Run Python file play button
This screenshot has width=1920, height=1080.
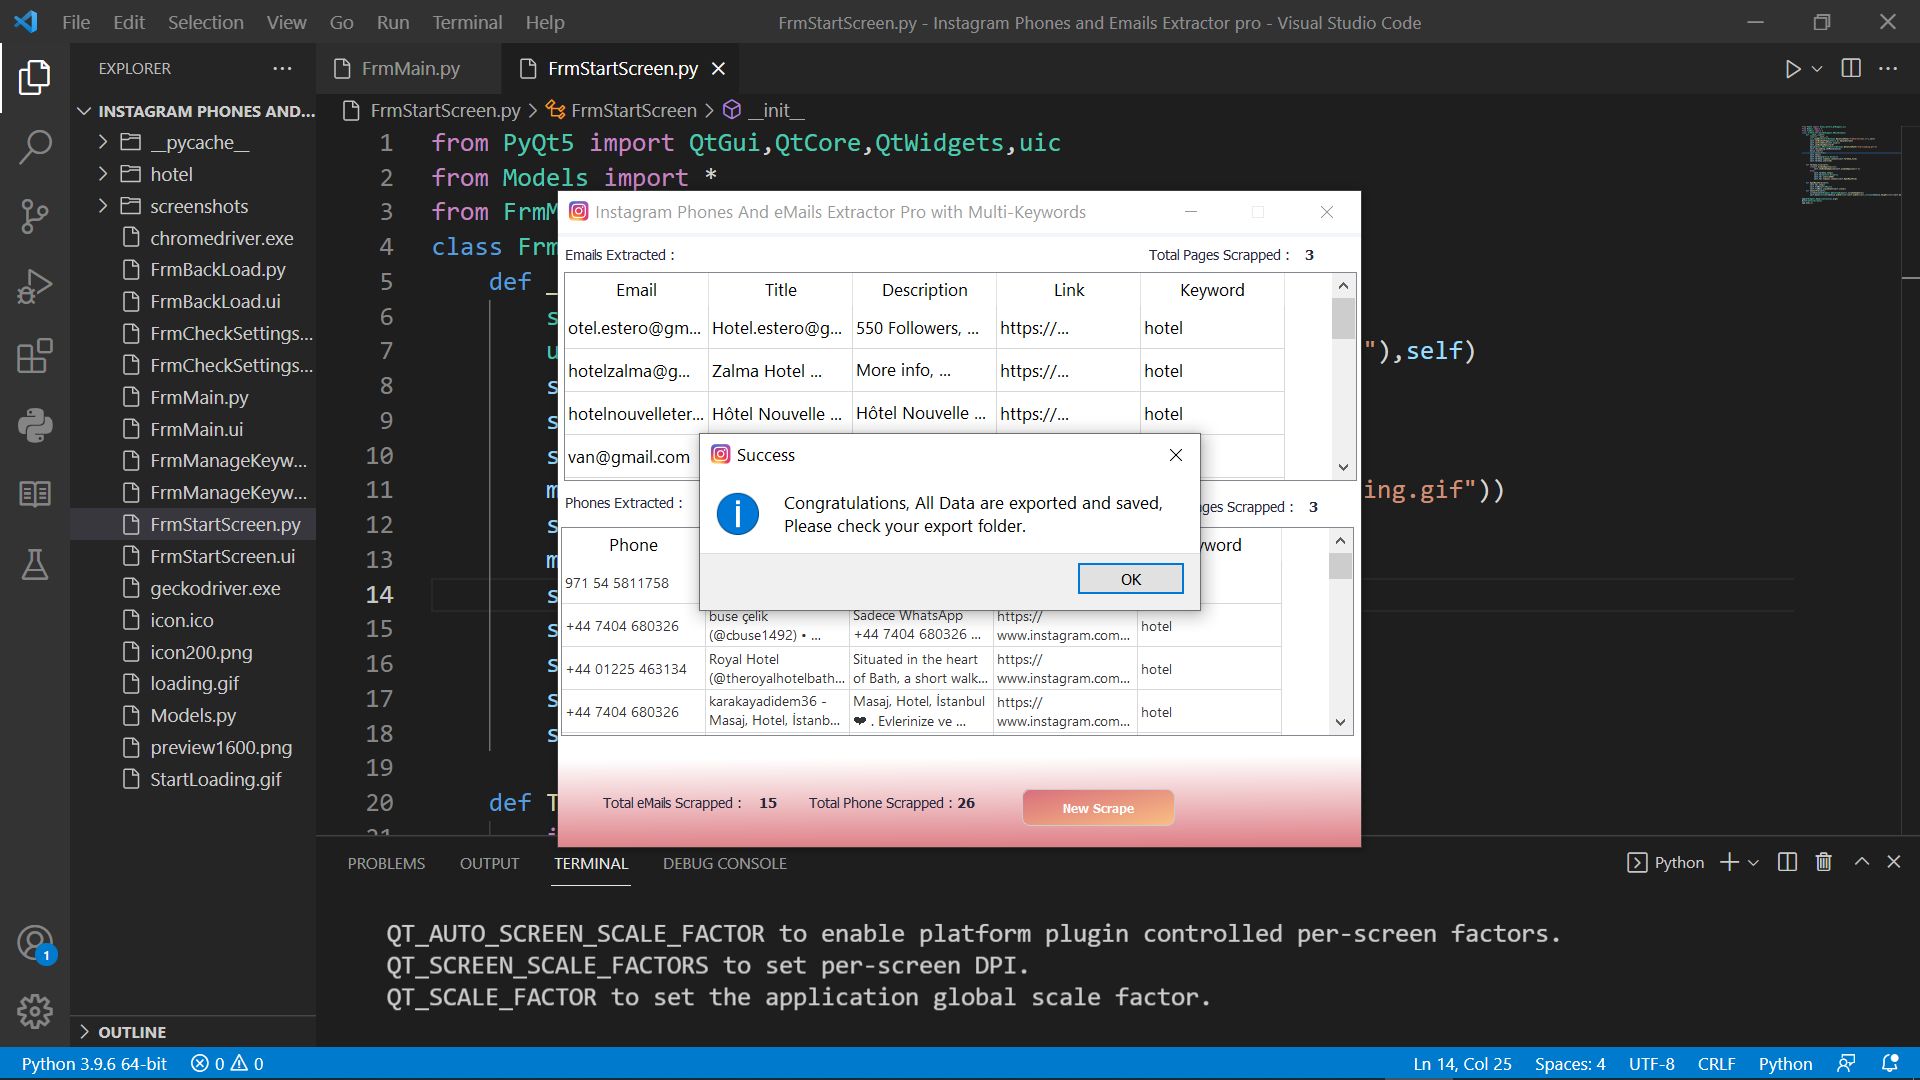point(1793,69)
